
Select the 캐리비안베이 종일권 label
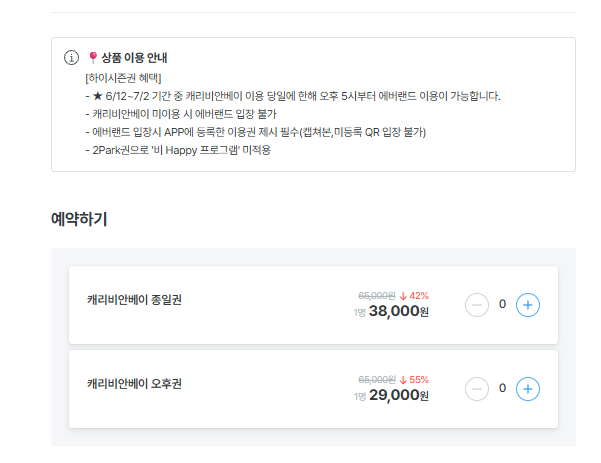tap(134, 300)
